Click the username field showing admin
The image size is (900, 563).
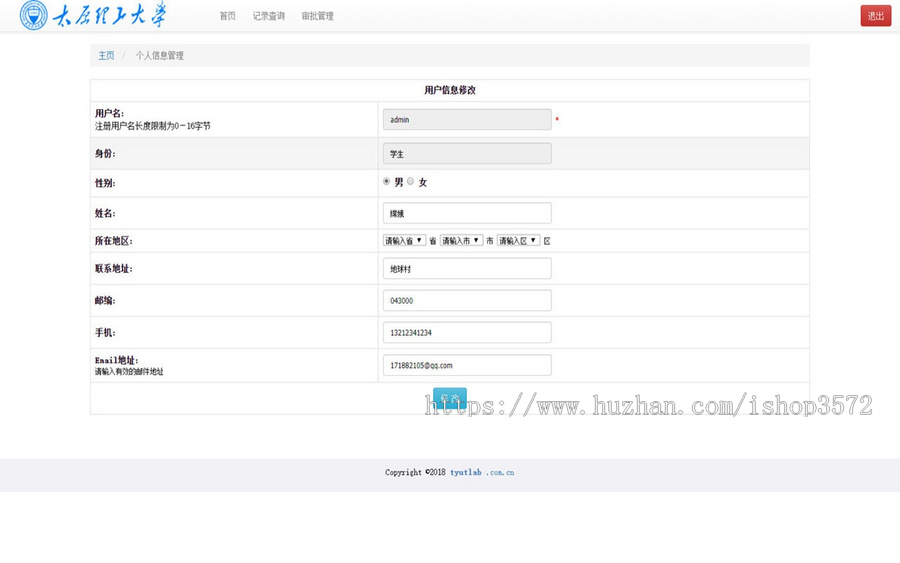[467, 119]
